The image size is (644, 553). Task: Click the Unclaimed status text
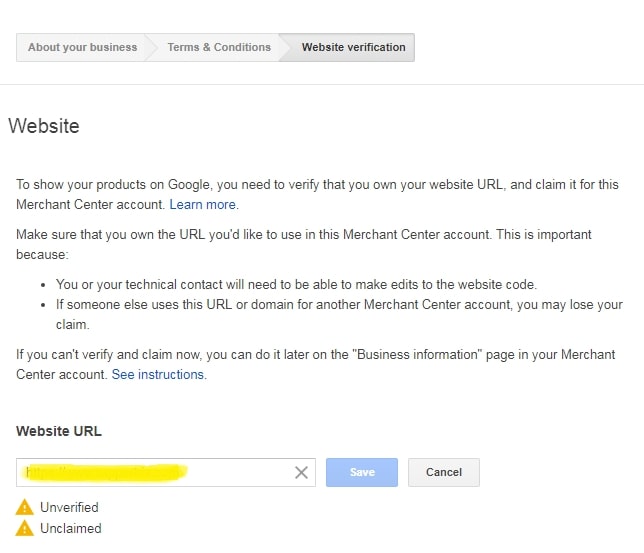70,528
